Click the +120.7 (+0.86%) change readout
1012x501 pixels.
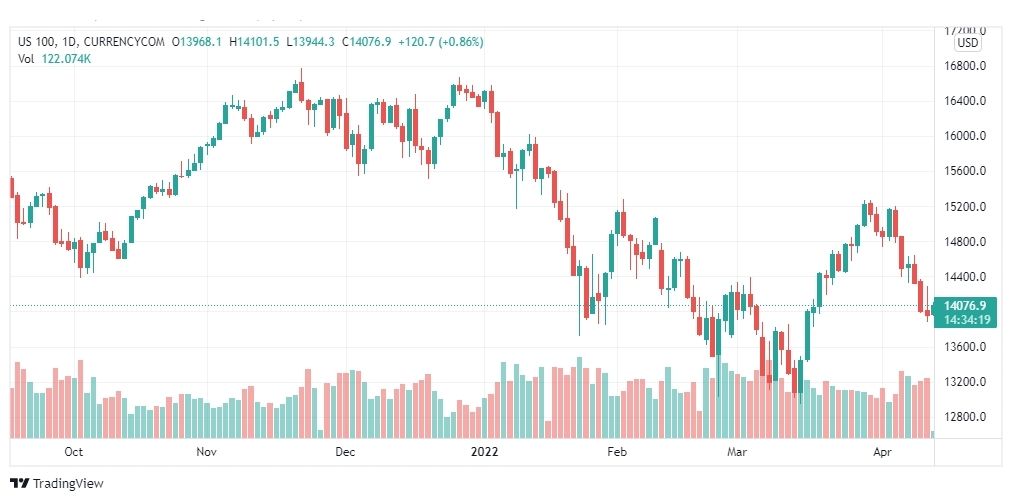click(x=440, y=42)
